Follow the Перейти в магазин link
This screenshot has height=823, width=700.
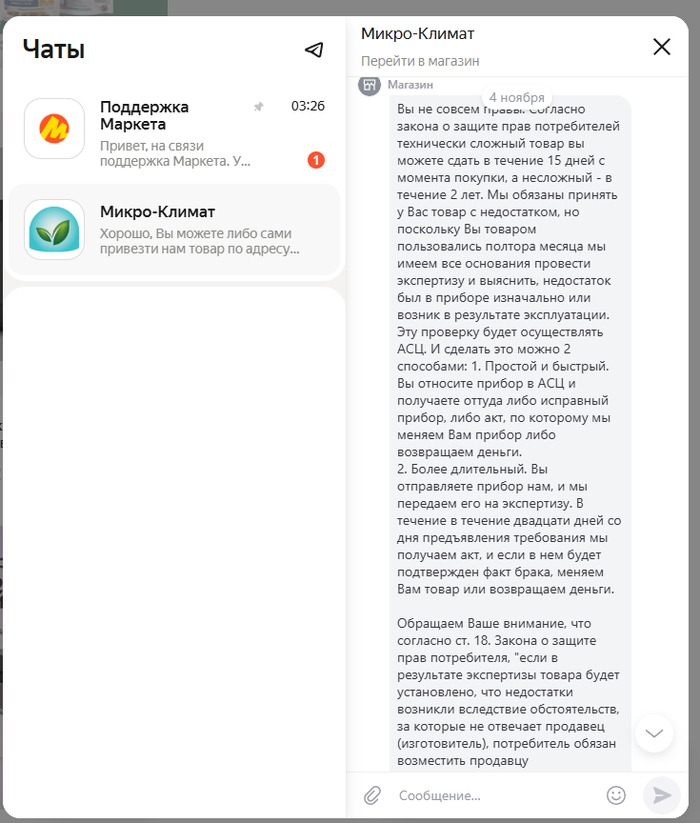point(420,61)
